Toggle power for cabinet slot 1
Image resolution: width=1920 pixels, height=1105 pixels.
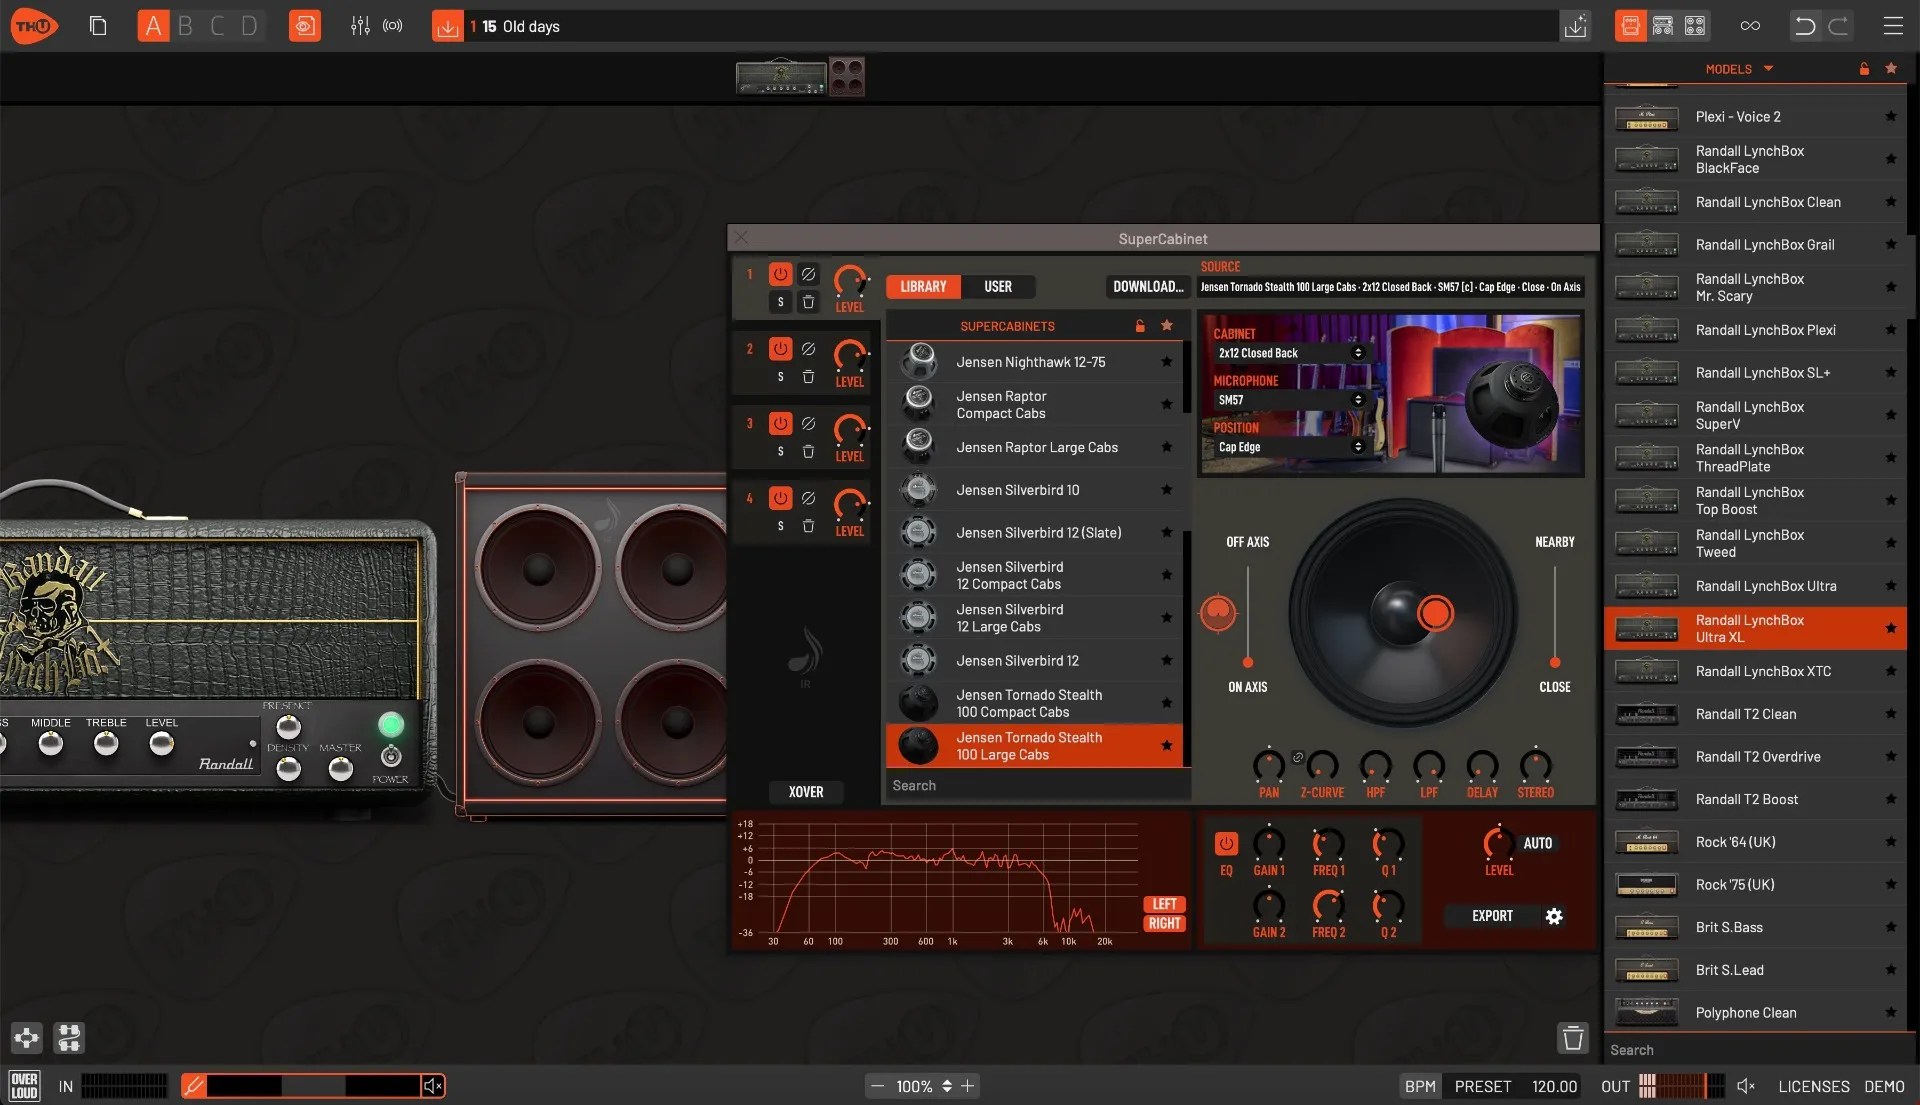click(780, 273)
